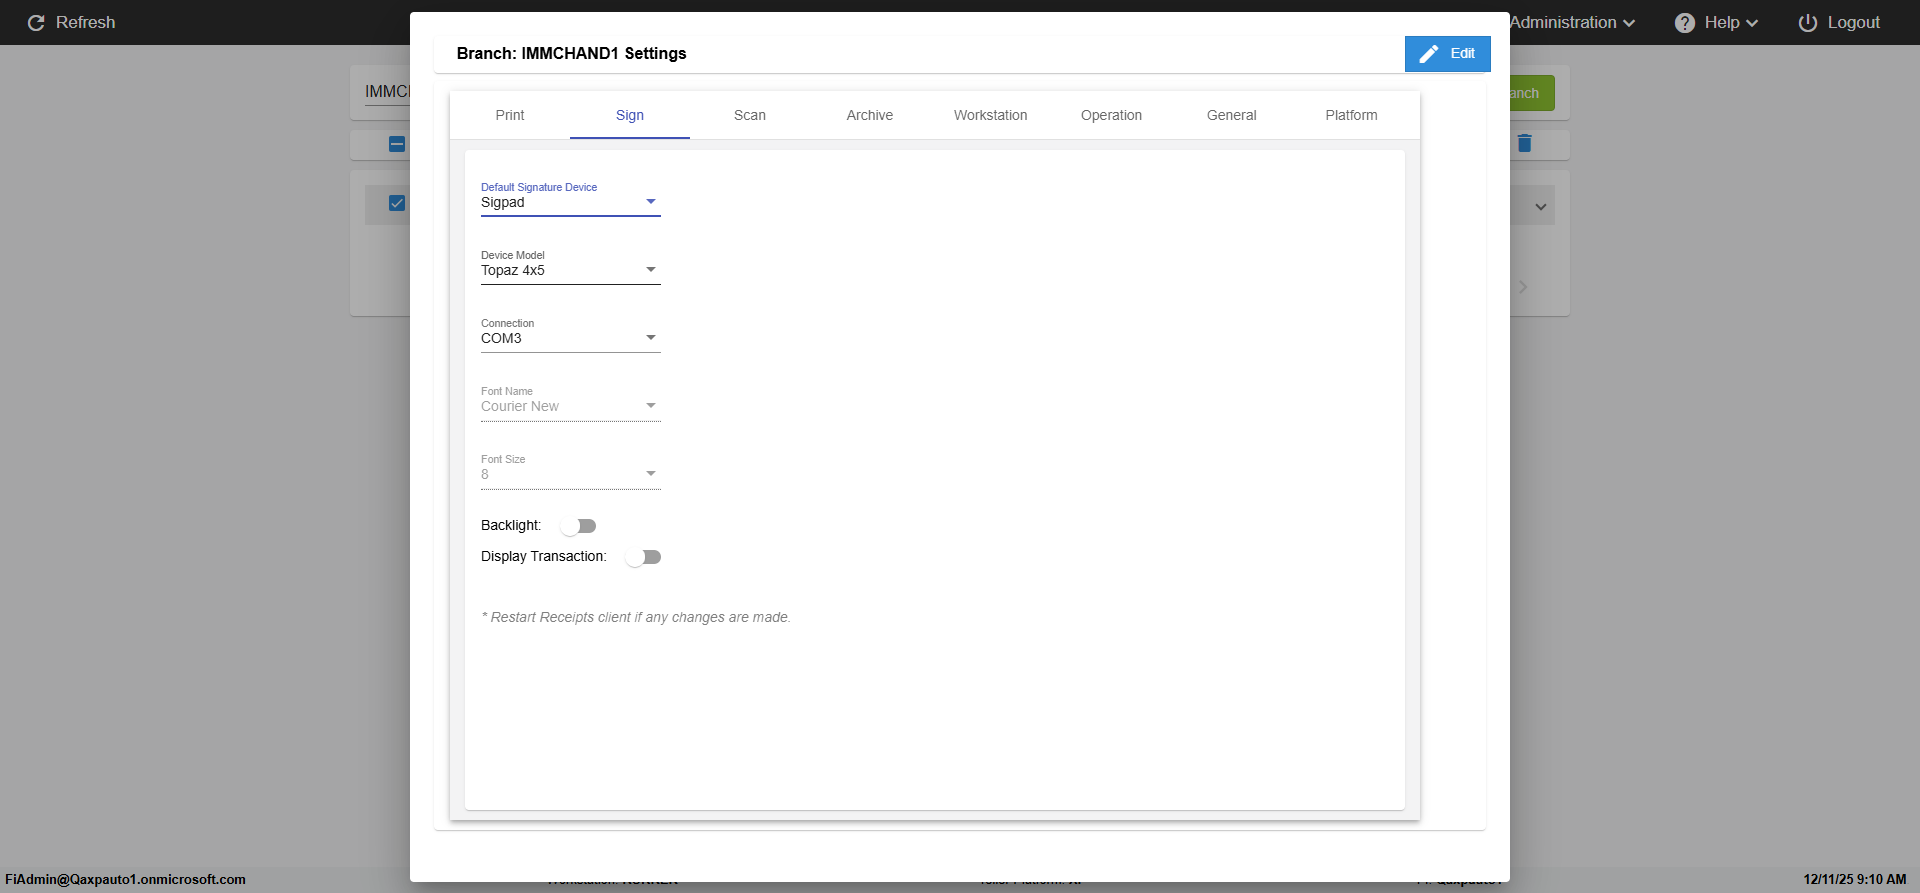Screen dimensions: 1920x893
Task: Open the Workstation tab
Action: click(991, 115)
